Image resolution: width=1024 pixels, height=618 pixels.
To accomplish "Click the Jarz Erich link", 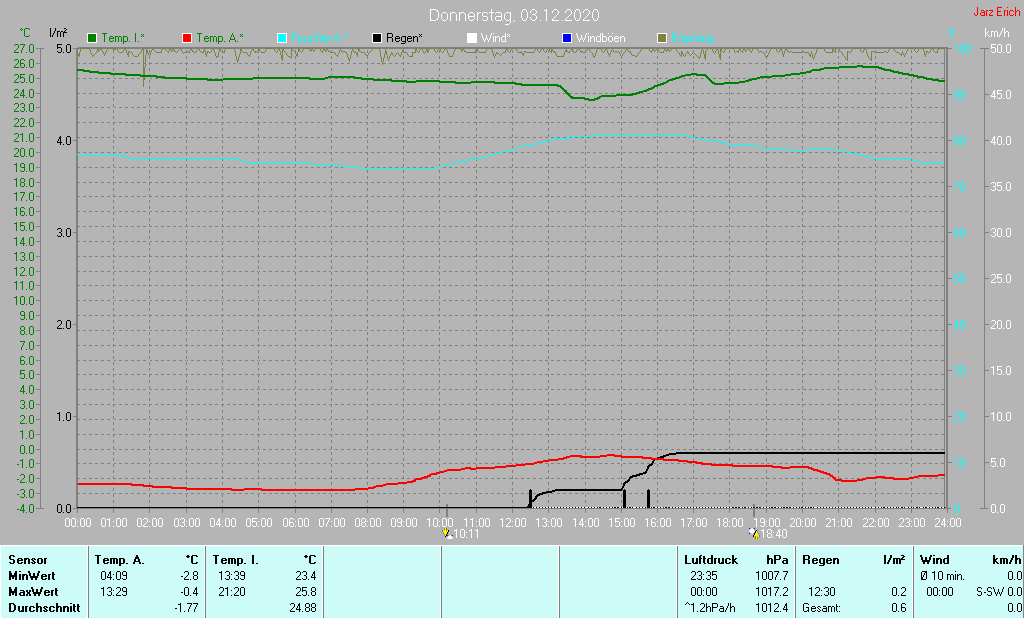I will pyautogui.click(x=996, y=13).
